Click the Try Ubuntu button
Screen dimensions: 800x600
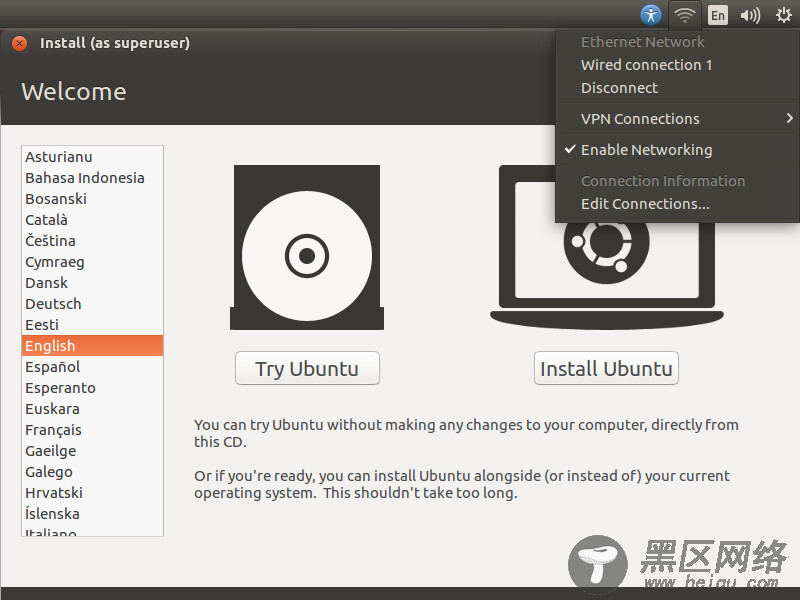coord(307,368)
